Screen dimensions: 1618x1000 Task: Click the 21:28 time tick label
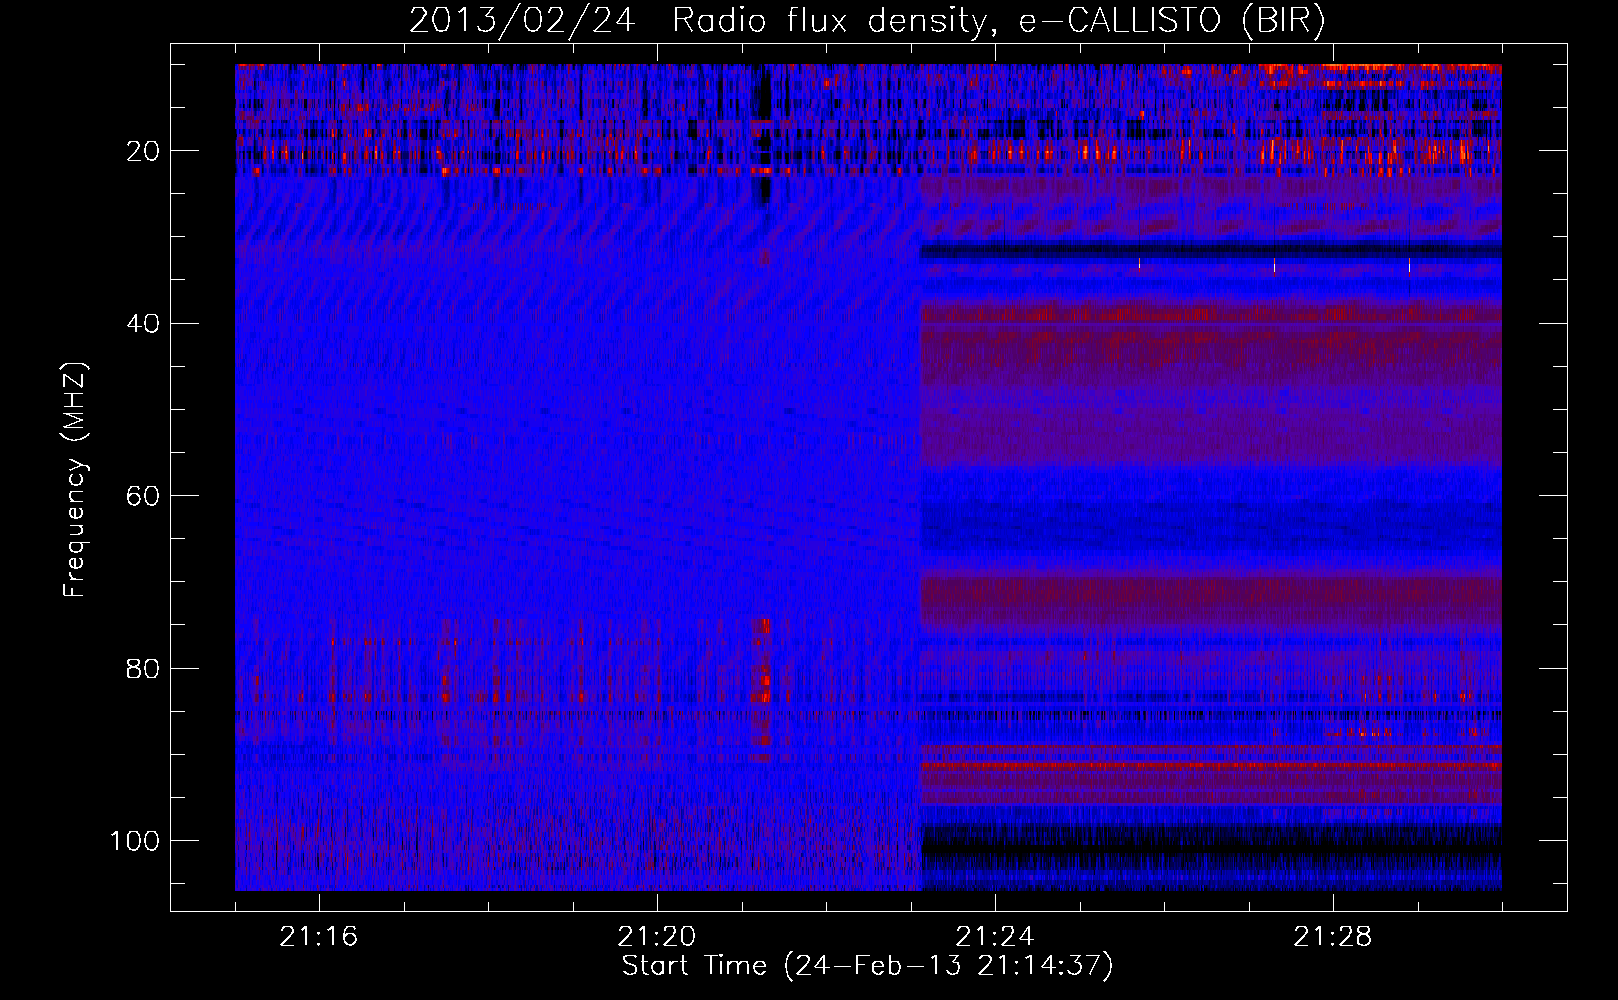(1333, 937)
